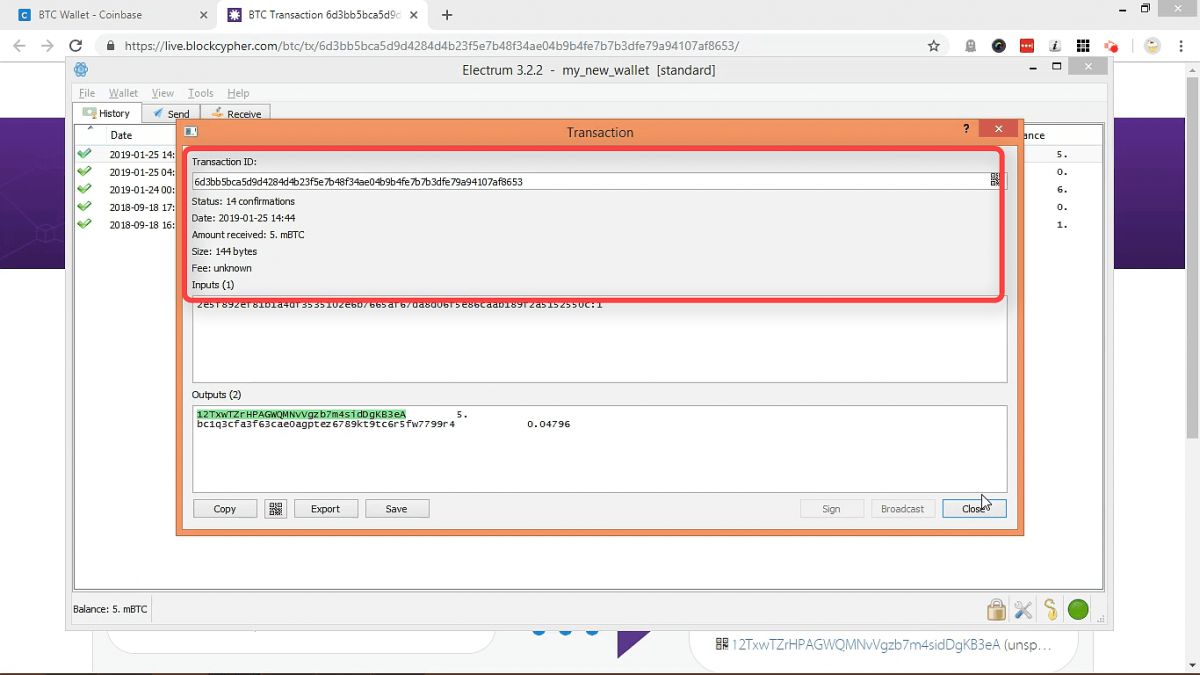The width and height of the screenshot is (1200, 675).
Task: Click the Export button
Action: coord(326,509)
